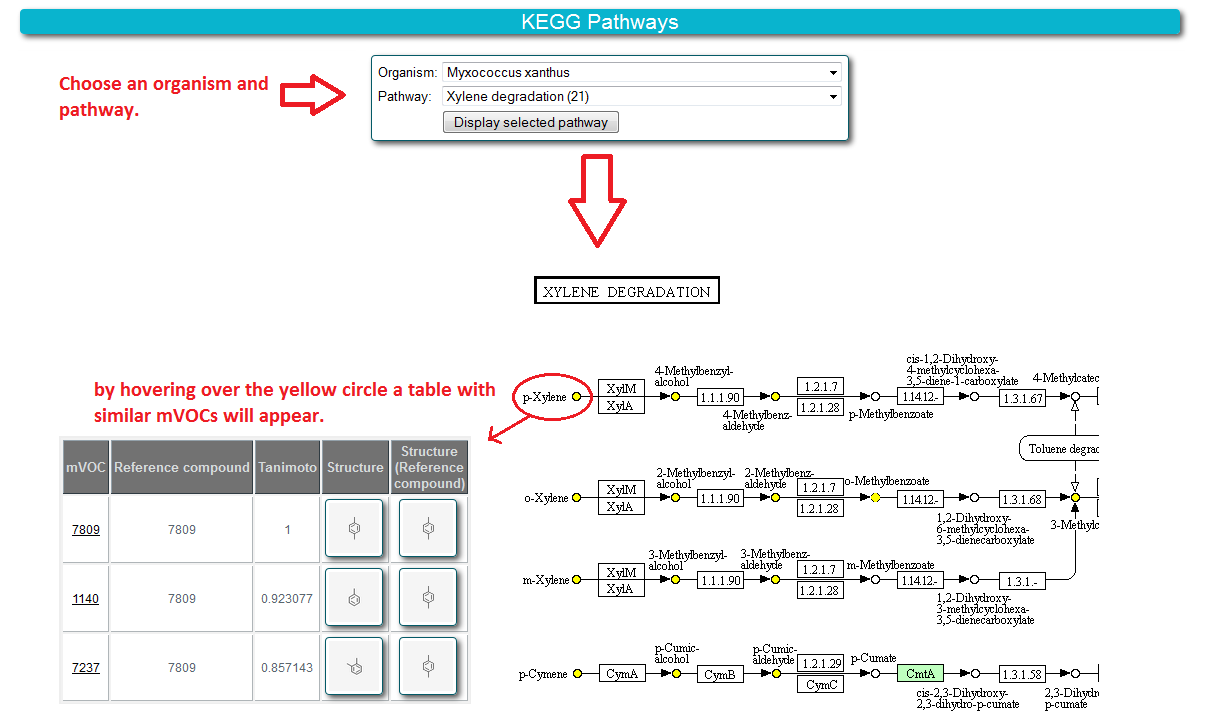
Task: Click the CymA enzyme box
Action: coord(621,674)
